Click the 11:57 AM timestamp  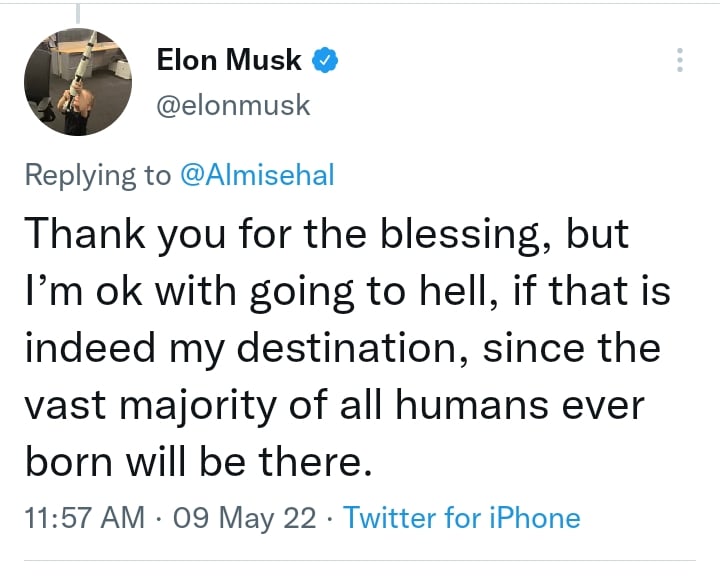[x=84, y=517]
